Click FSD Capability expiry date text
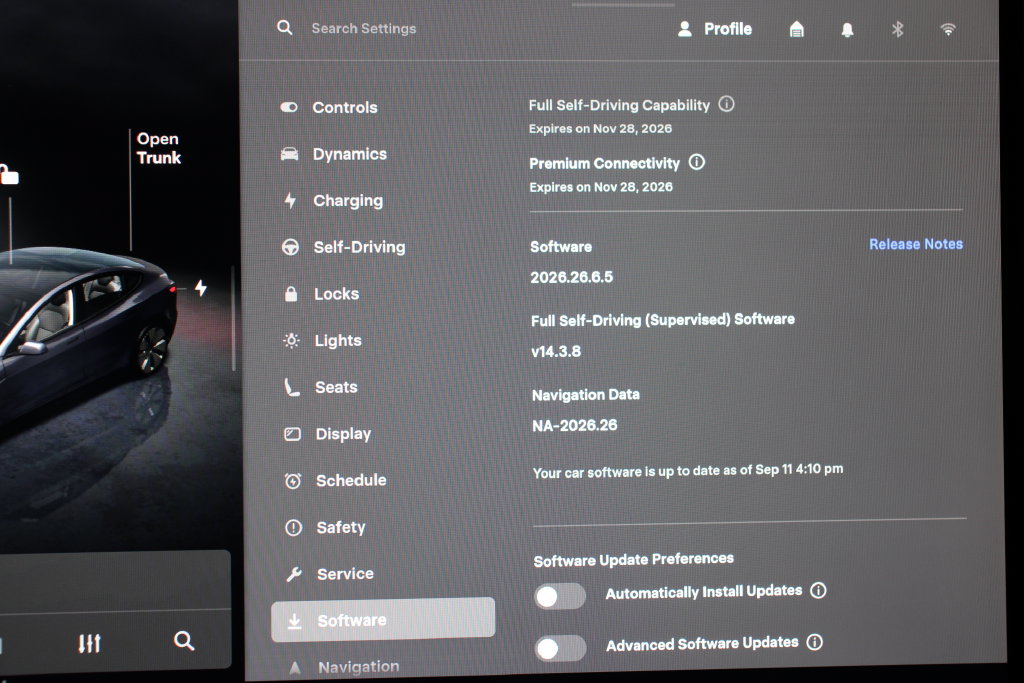The width and height of the screenshot is (1024, 683). click(x=600, y=129)
